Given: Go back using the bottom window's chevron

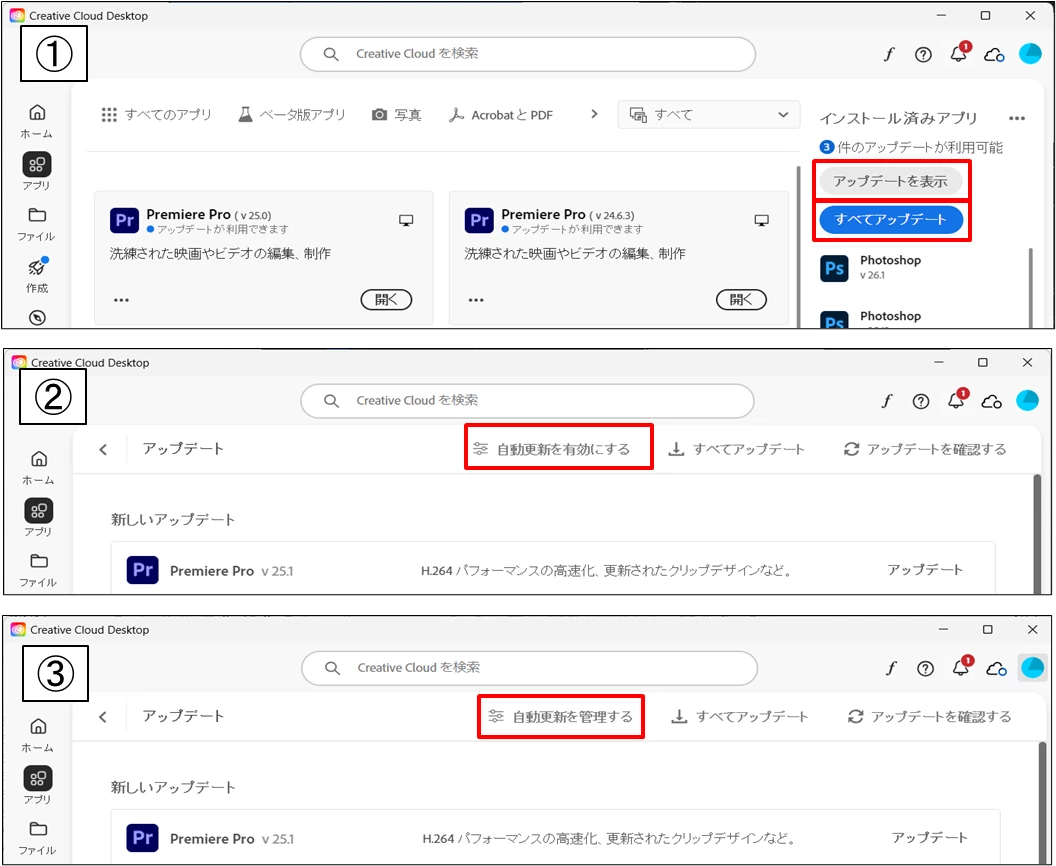Looking at the screenshot, I should (x=103, y=717).
